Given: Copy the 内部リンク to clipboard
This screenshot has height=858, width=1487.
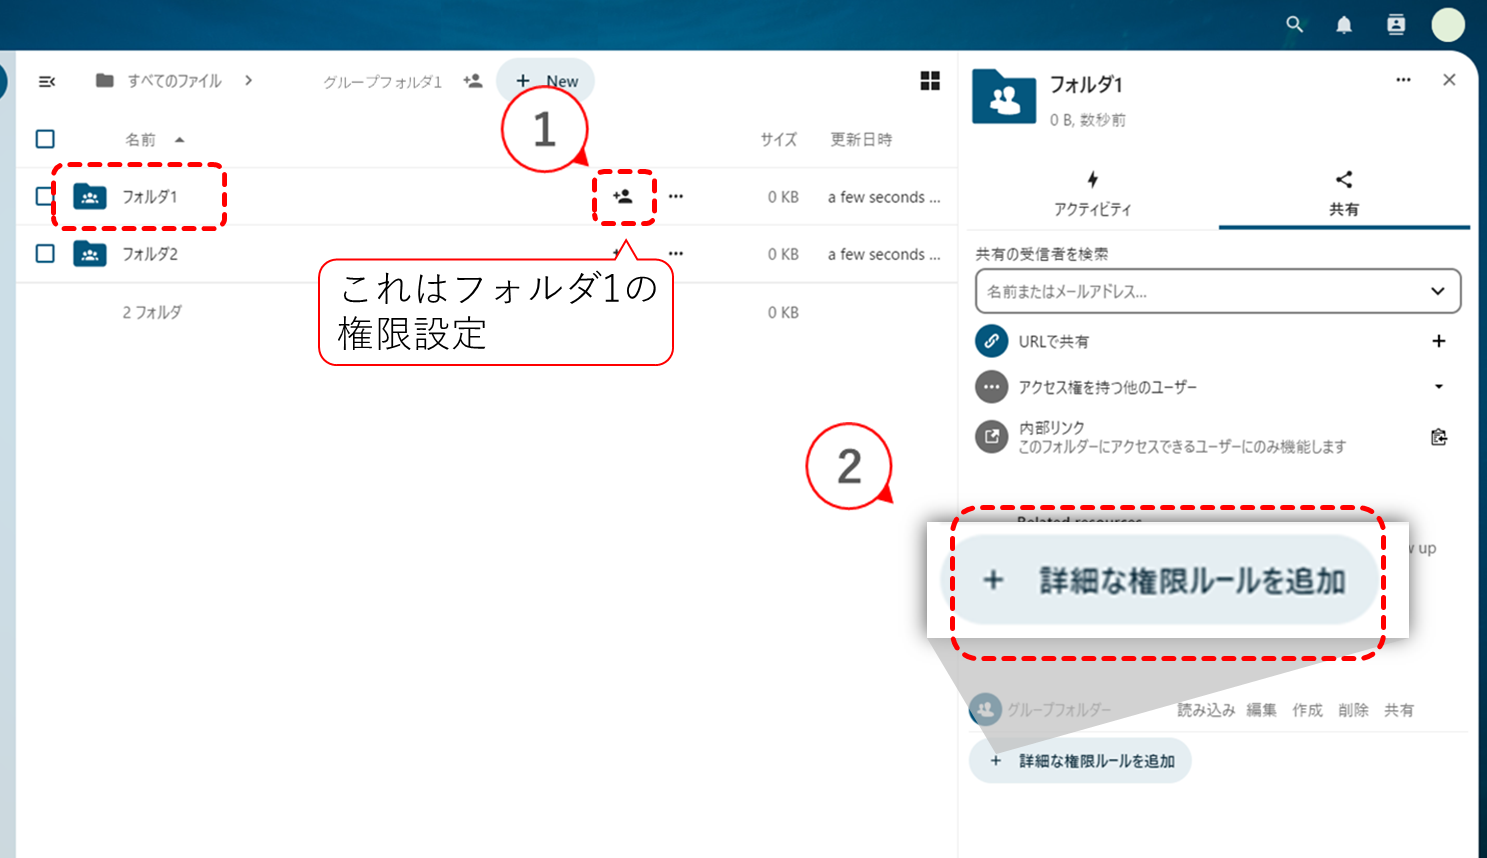Looking at the screenshot, I should click(1438, 437).
